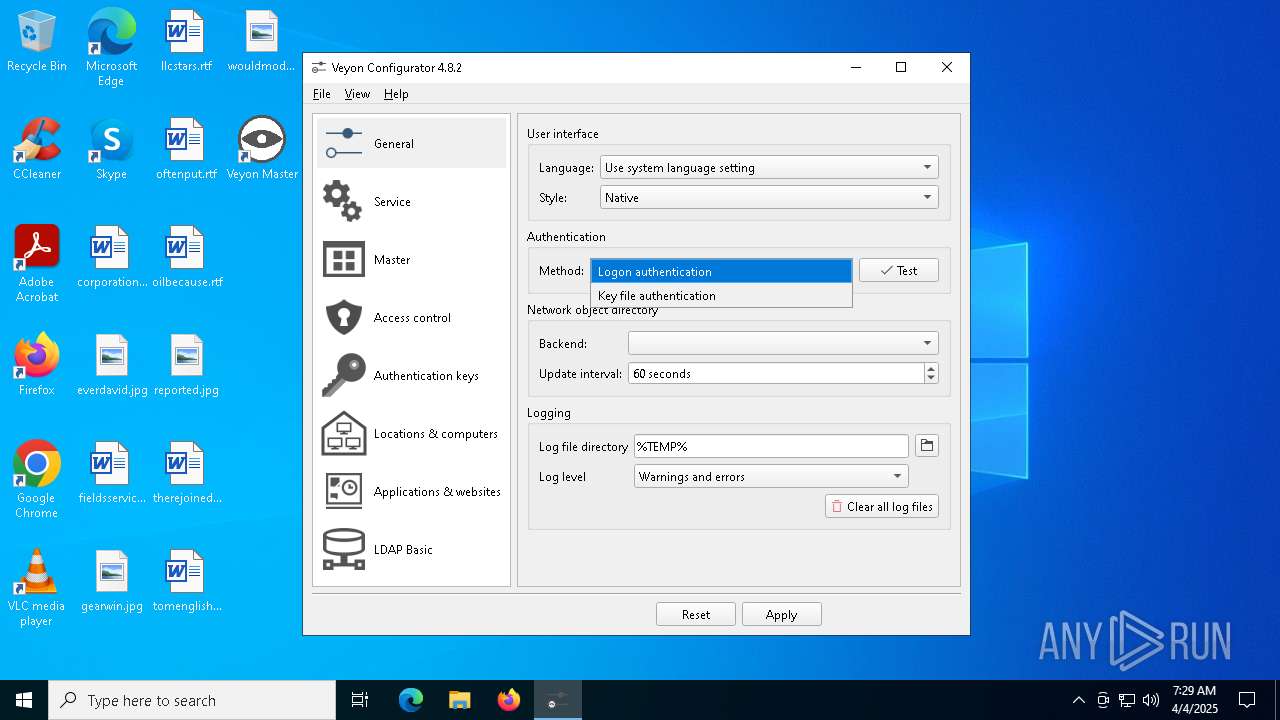Select the VLC media player shortcut
This screenshot has height=720, width=1280.
(x=37, y=588)
